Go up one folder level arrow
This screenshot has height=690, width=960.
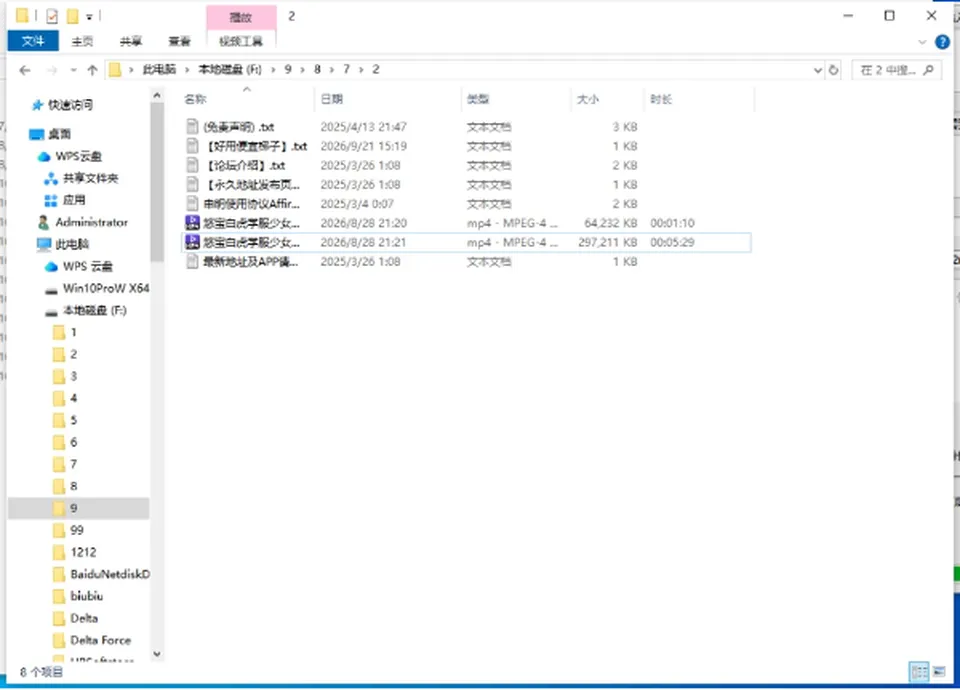tap(92, 70)
